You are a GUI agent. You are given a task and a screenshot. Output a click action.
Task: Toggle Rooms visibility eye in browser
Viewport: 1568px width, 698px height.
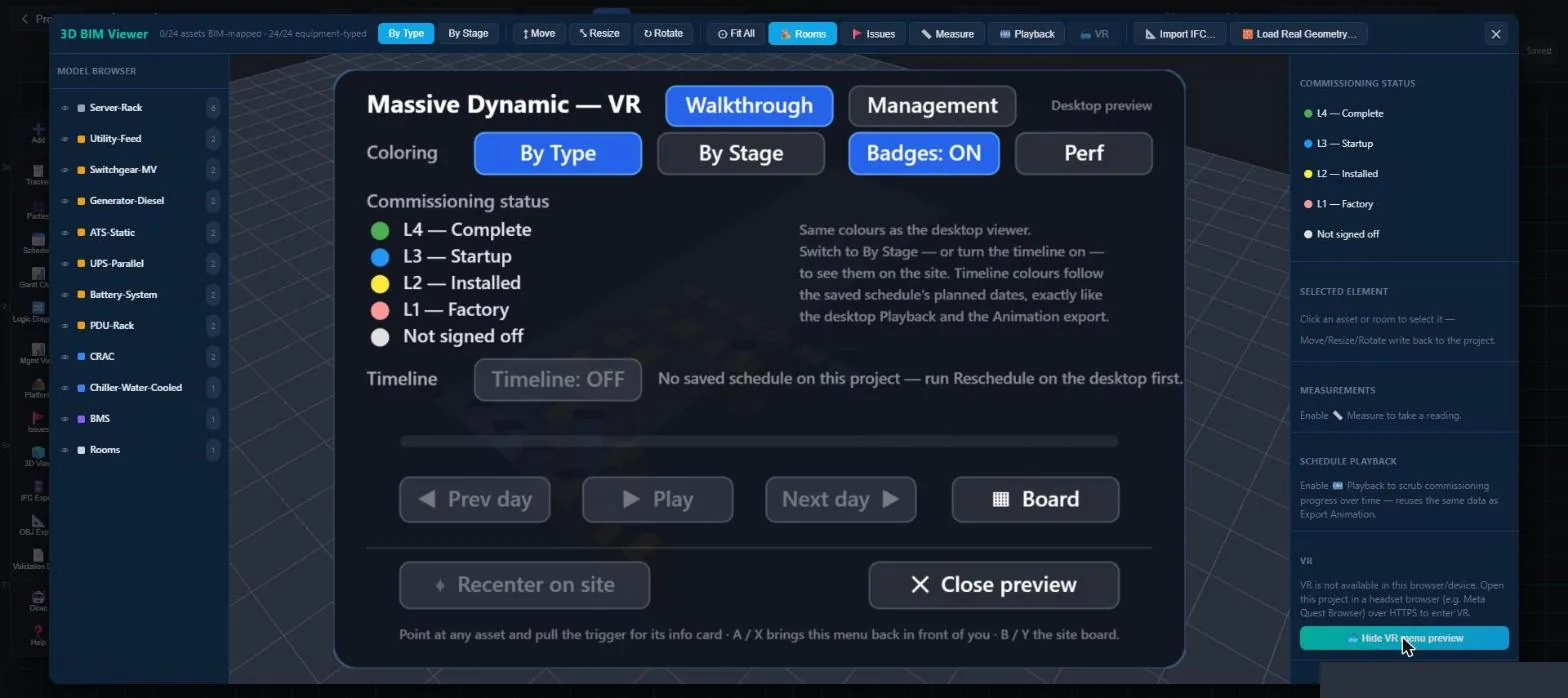(65, 450)
